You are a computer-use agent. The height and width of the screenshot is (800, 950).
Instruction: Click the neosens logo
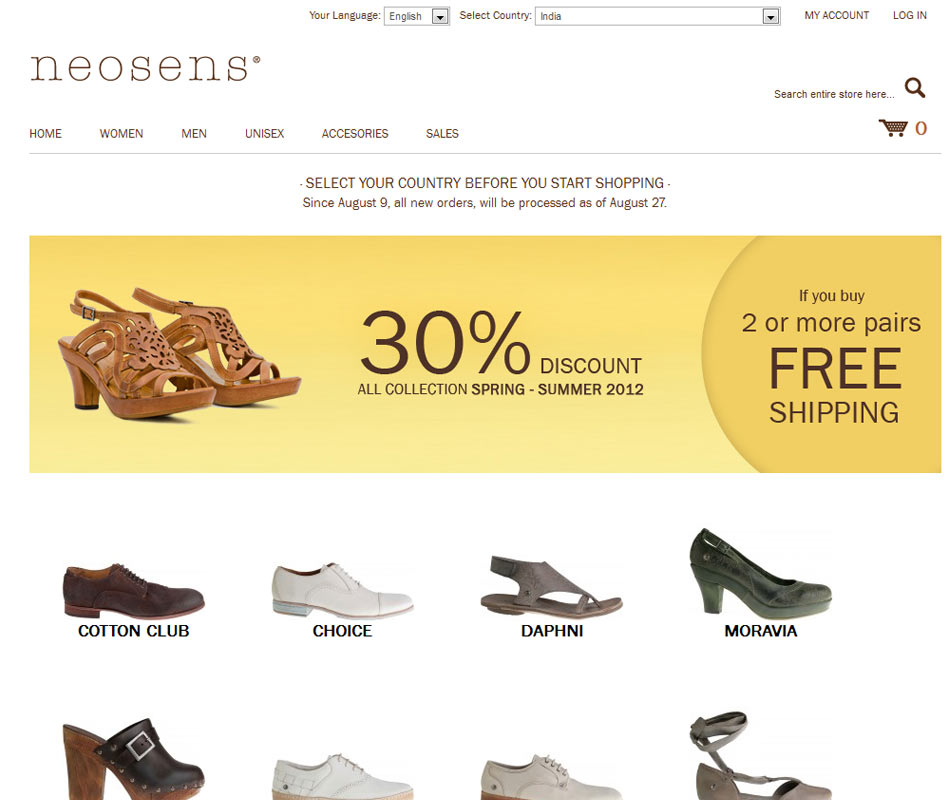(145, 68)
